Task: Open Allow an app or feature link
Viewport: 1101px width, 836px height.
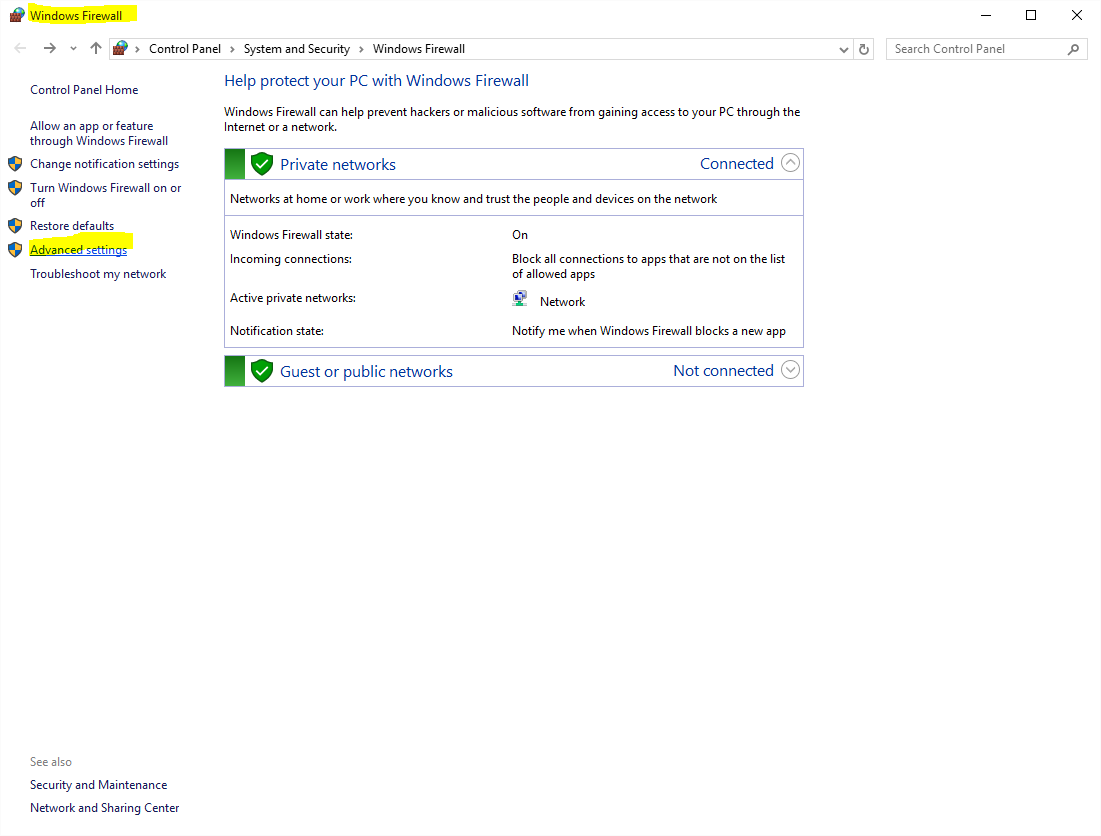Action: click(99, 133)
